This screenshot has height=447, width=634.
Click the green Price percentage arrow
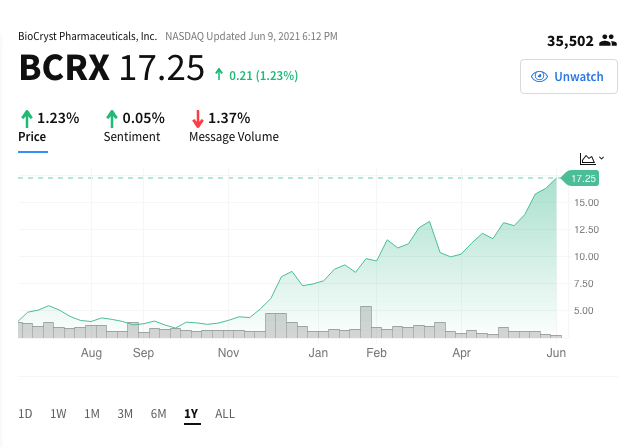pos(26,118)
